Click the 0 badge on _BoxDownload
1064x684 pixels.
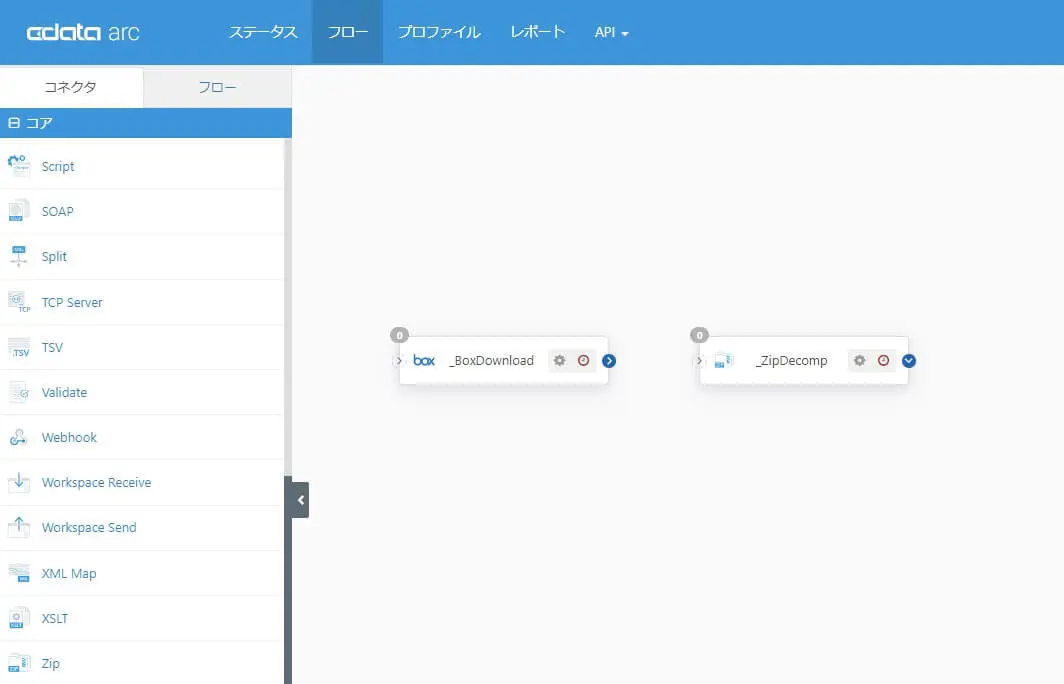coord(399,335)
